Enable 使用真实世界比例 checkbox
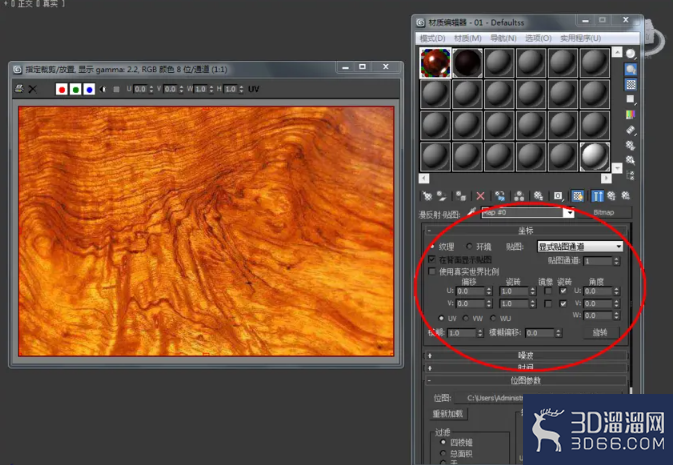Image resolution: width=673 pixels, height=465 pixels. point(432,271)
